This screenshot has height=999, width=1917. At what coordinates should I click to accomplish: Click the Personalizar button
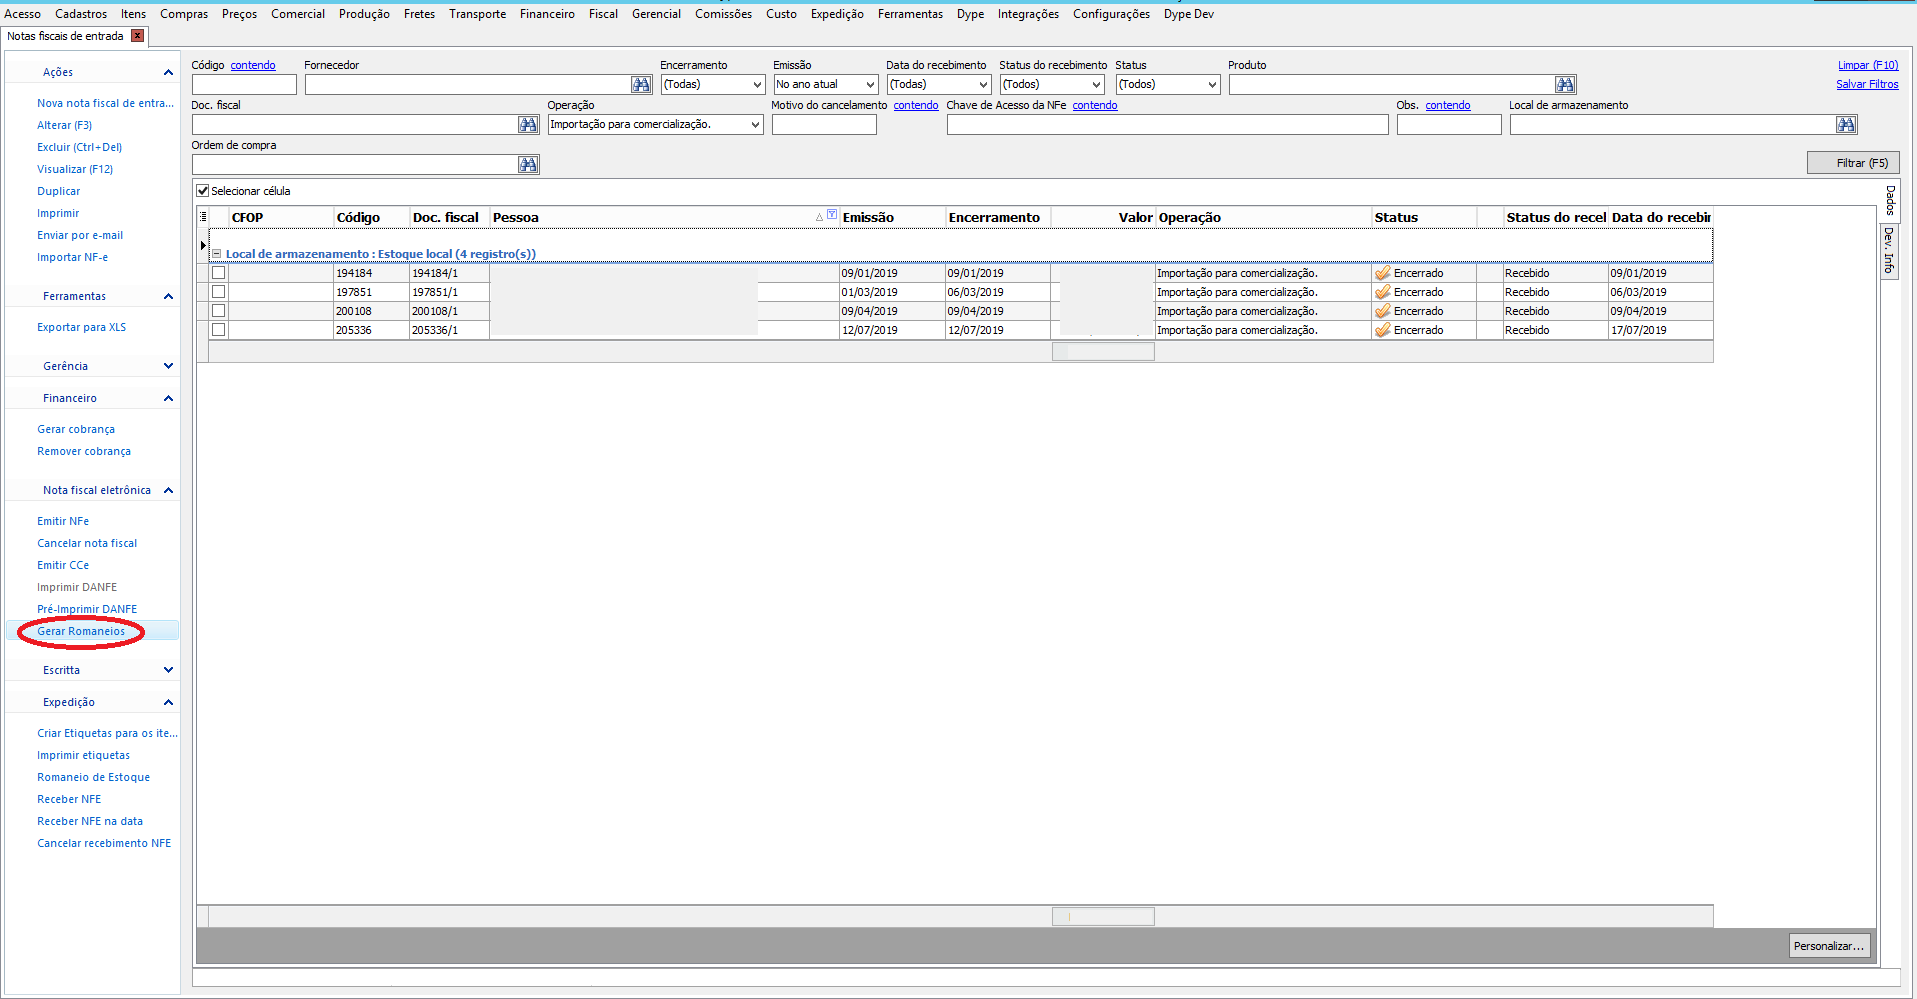coord(1829,946)
